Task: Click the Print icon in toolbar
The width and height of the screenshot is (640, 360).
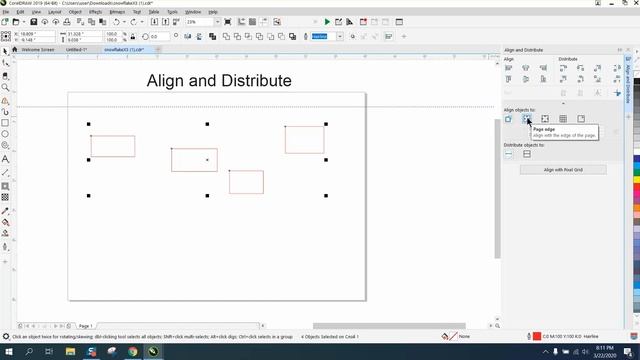Action: pos(67,22)
